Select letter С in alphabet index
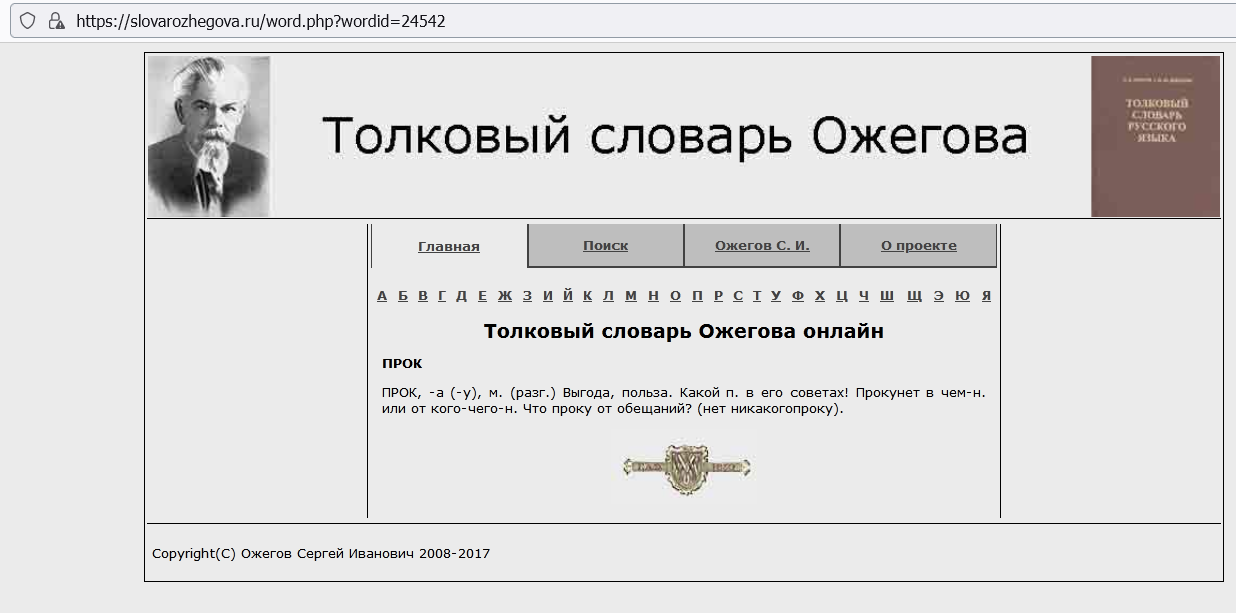 pos(738,295)
